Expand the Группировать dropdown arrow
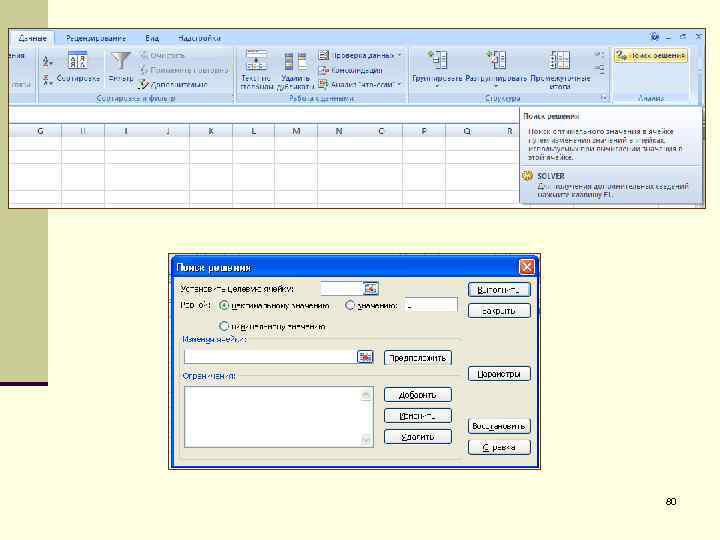The height and width of the screenshot is (540, 720). click(437, 86)
